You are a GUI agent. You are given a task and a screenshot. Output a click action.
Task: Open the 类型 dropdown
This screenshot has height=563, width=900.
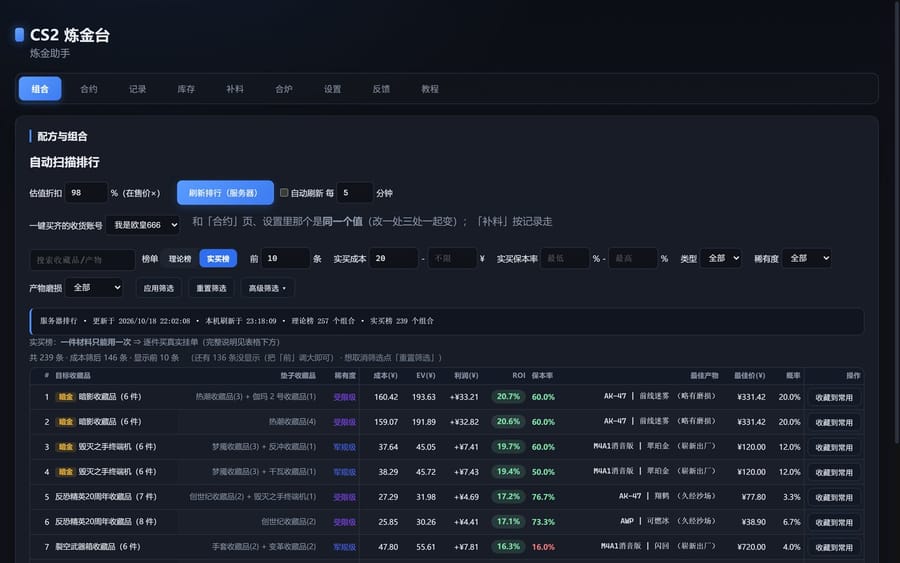click(x=721, y=258)
